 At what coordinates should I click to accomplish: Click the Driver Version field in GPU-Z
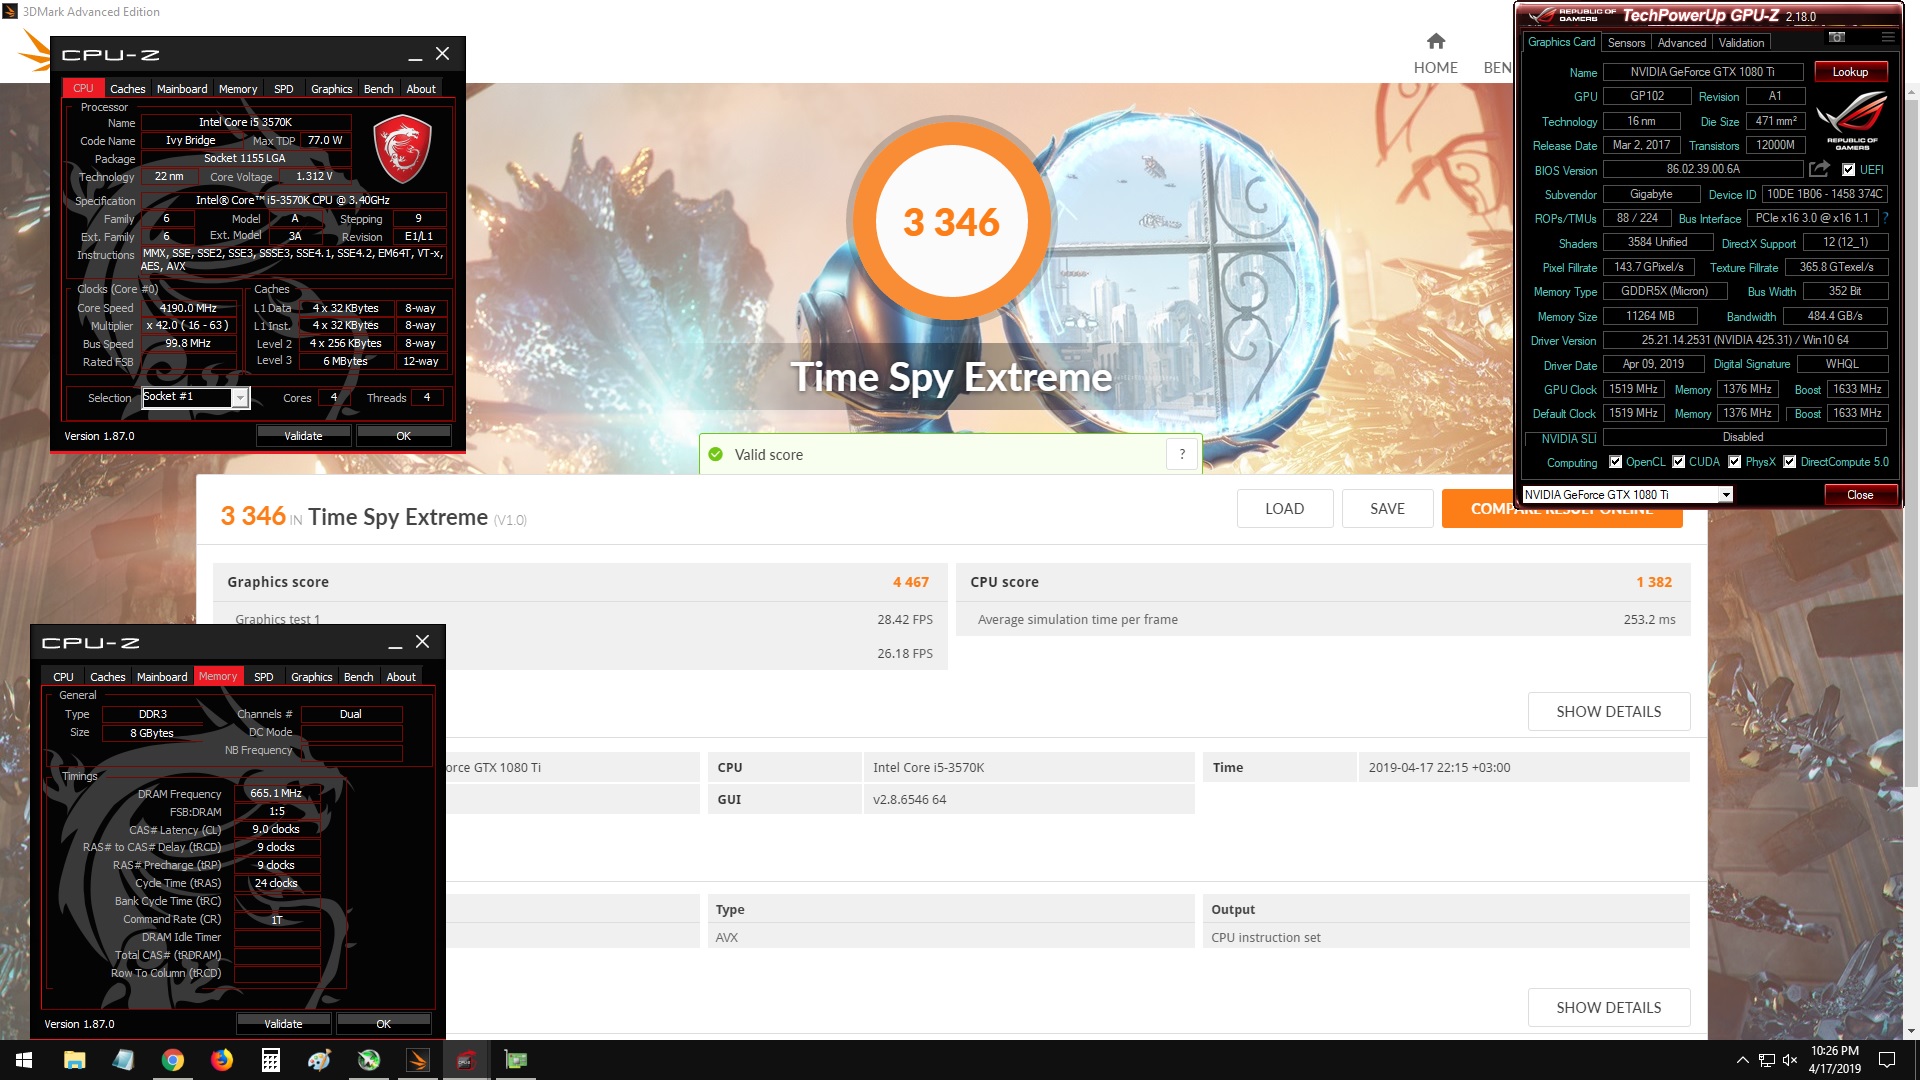pyautogui.click(x=1744, y=341)
